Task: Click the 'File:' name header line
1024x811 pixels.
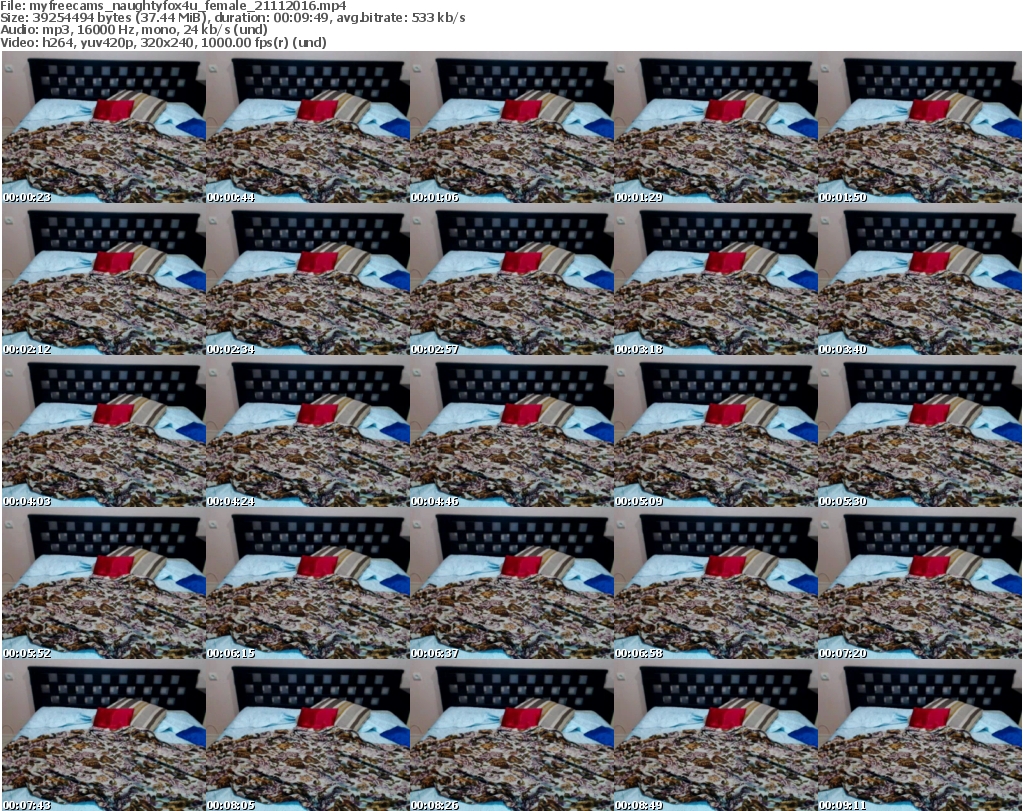Action: point(173,6)
